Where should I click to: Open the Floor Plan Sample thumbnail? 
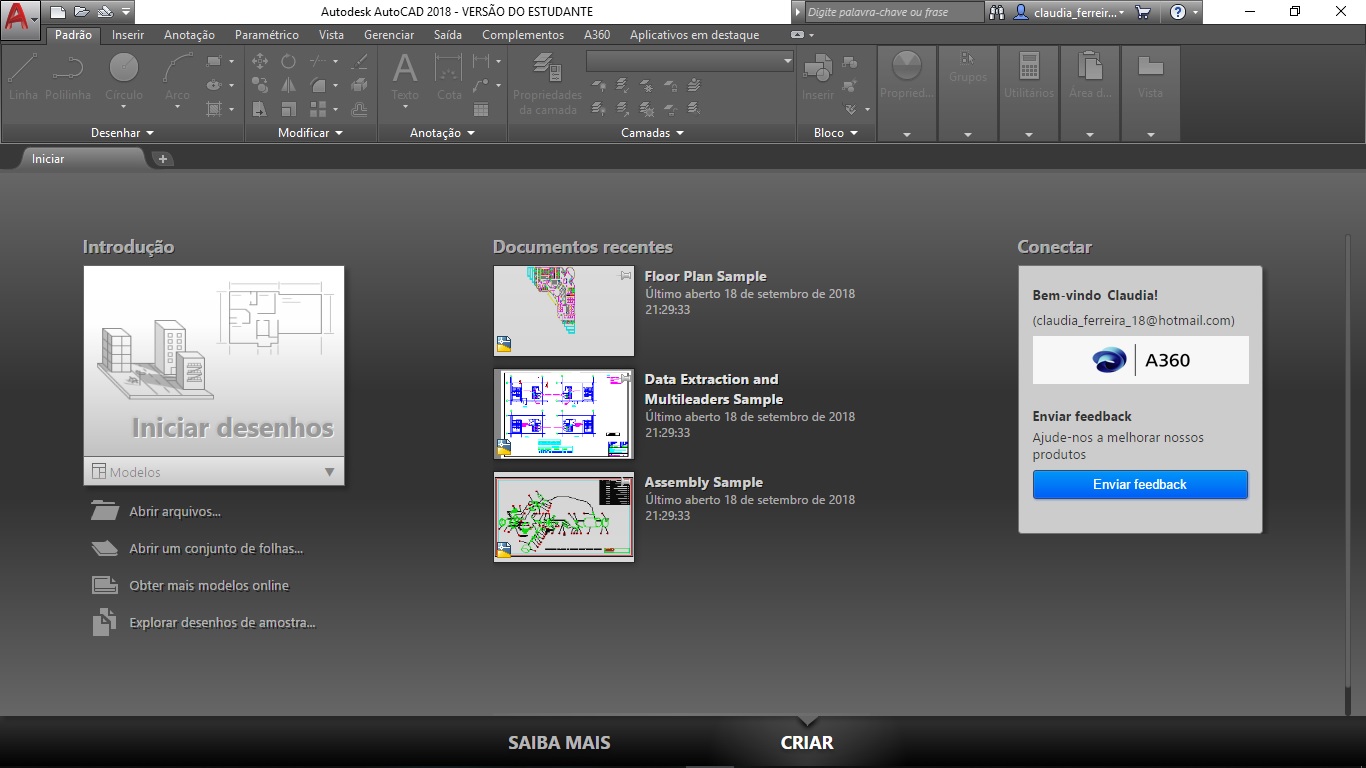(564, 311)
